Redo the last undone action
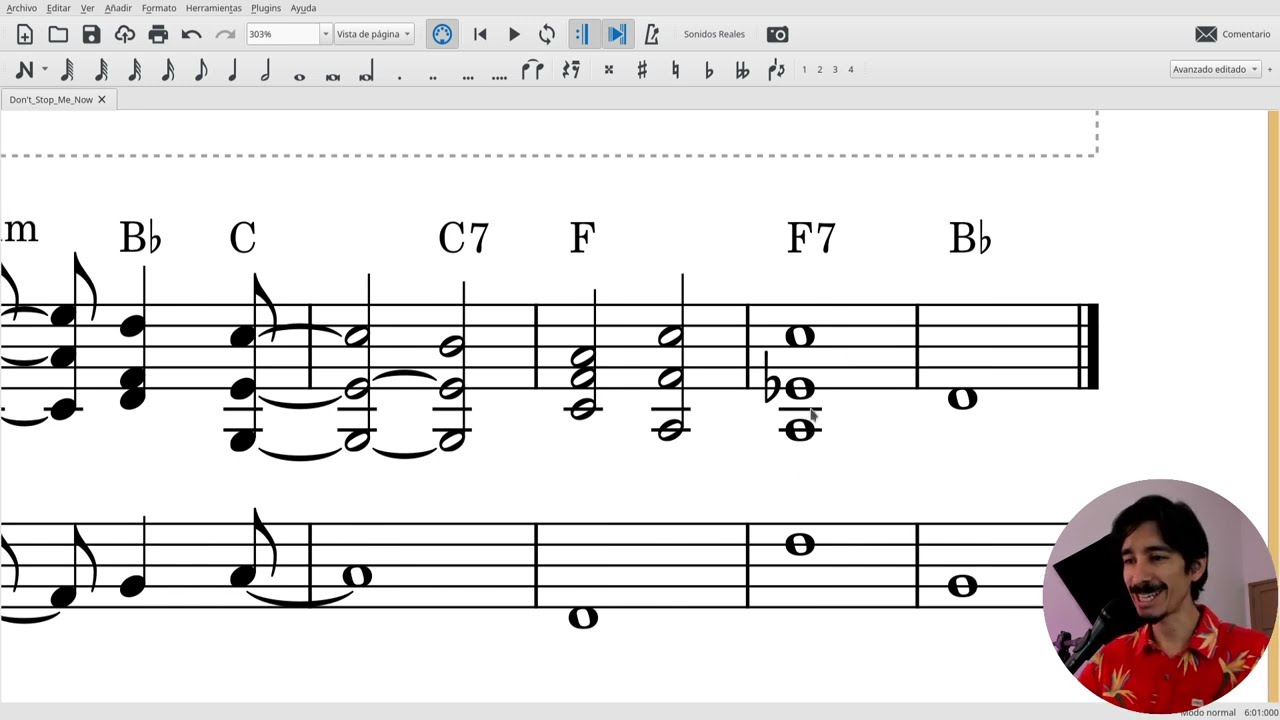This screenshot has height=720, width=1280. click(225, 34)
